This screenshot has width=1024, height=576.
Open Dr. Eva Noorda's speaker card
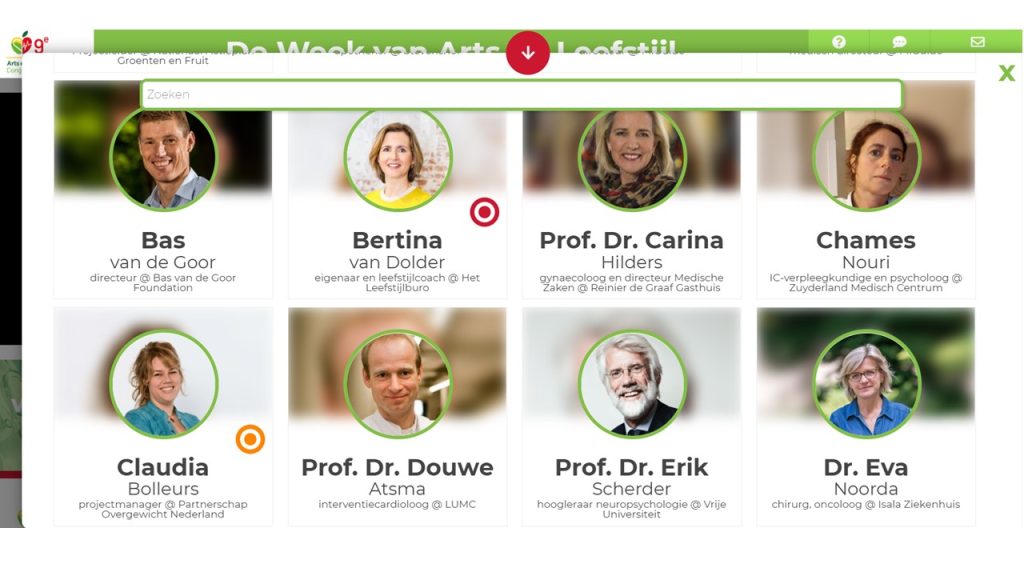866,417
